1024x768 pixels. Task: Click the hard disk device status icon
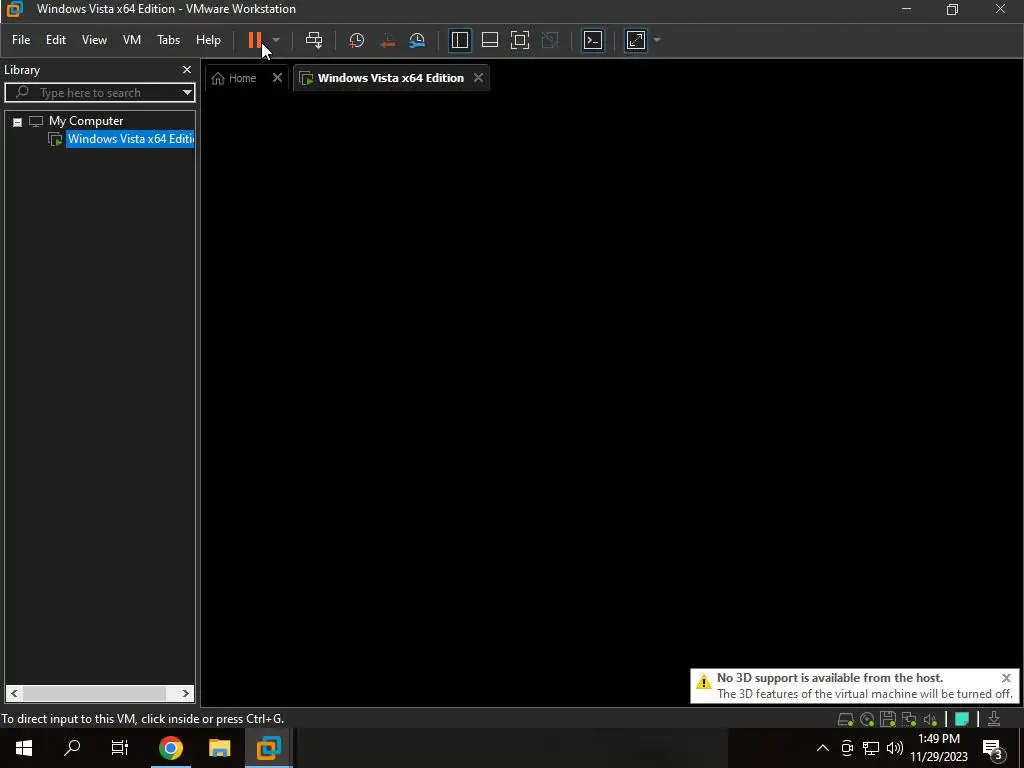tap(846, 720)
